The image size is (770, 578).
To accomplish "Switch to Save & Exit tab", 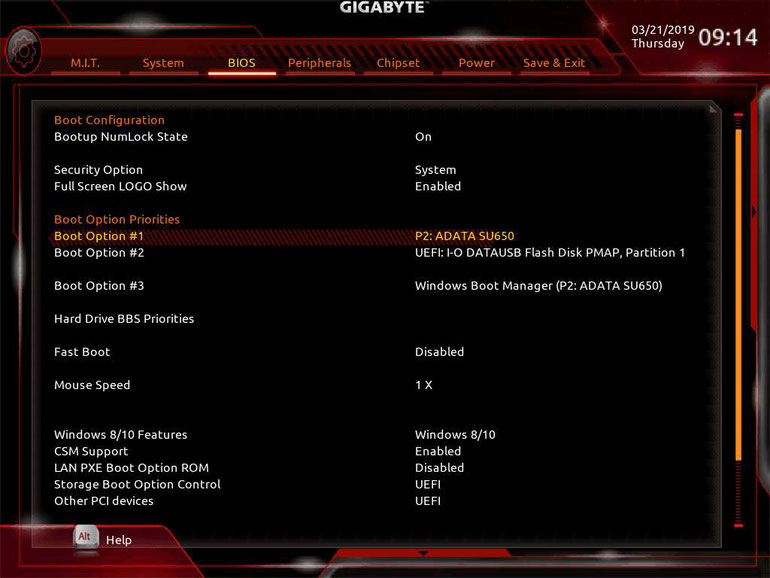I will point(554,63).
